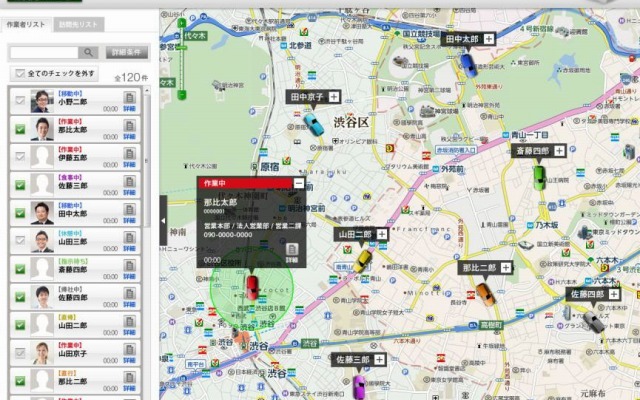Open the document icon in 山田京子 row
This screenshot has height=400, width=640.
tap(129, 349)
